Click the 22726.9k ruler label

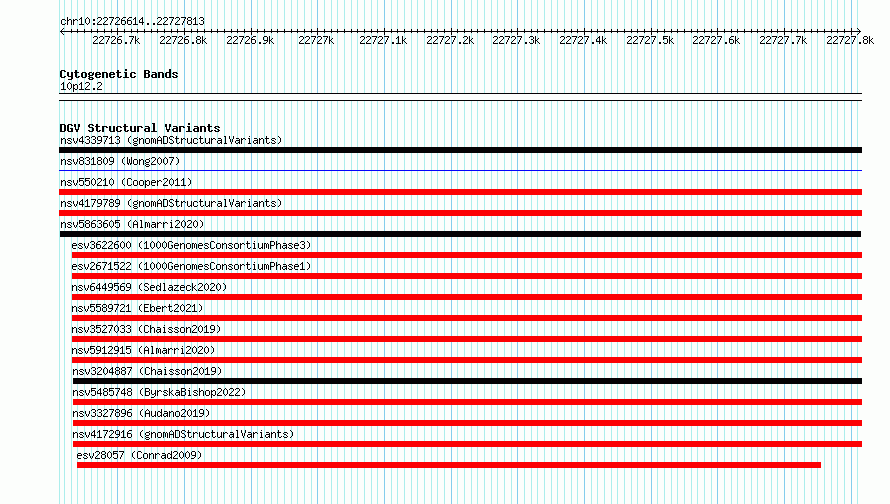pyautogui.click(x=250, y=40)
